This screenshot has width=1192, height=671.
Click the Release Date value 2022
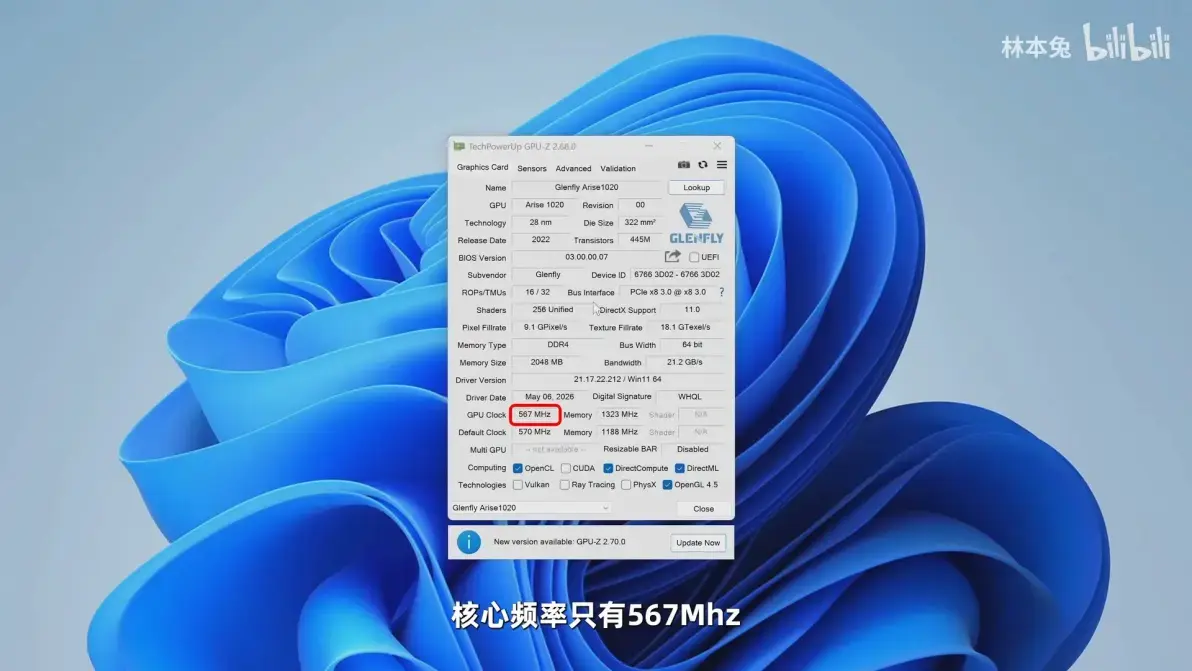pos(541,239)
